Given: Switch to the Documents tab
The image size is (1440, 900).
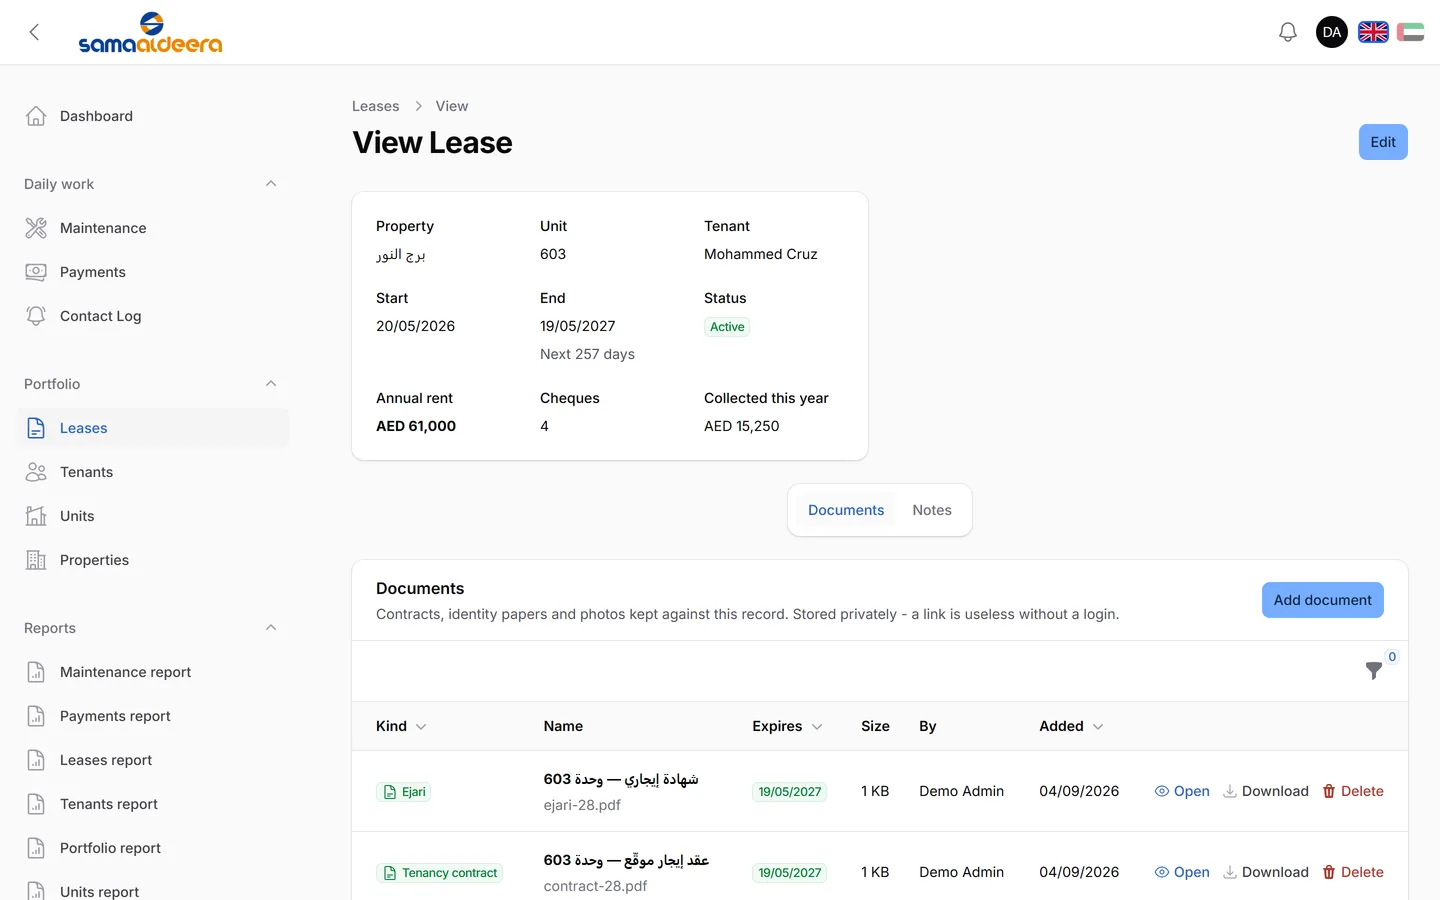Looking at the screenshot, I should click(846, 510).
